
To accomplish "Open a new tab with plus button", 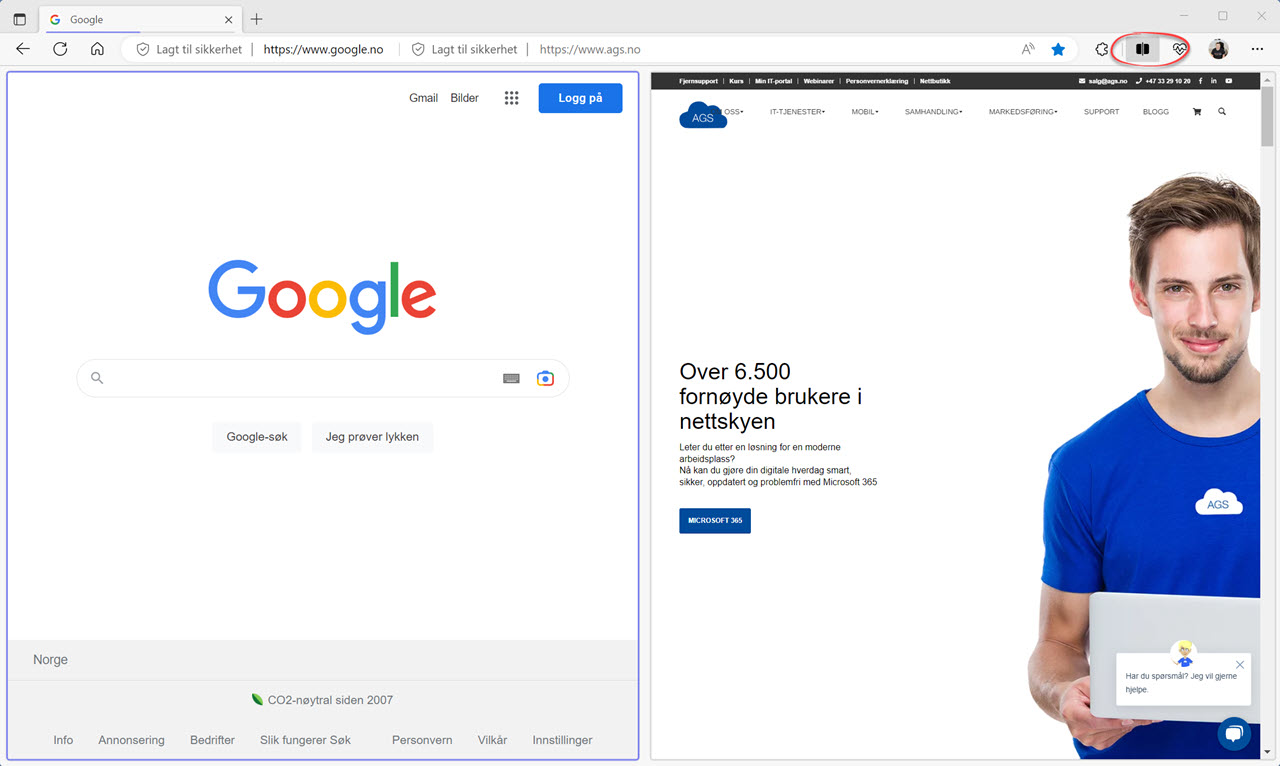I will [257, 19].
